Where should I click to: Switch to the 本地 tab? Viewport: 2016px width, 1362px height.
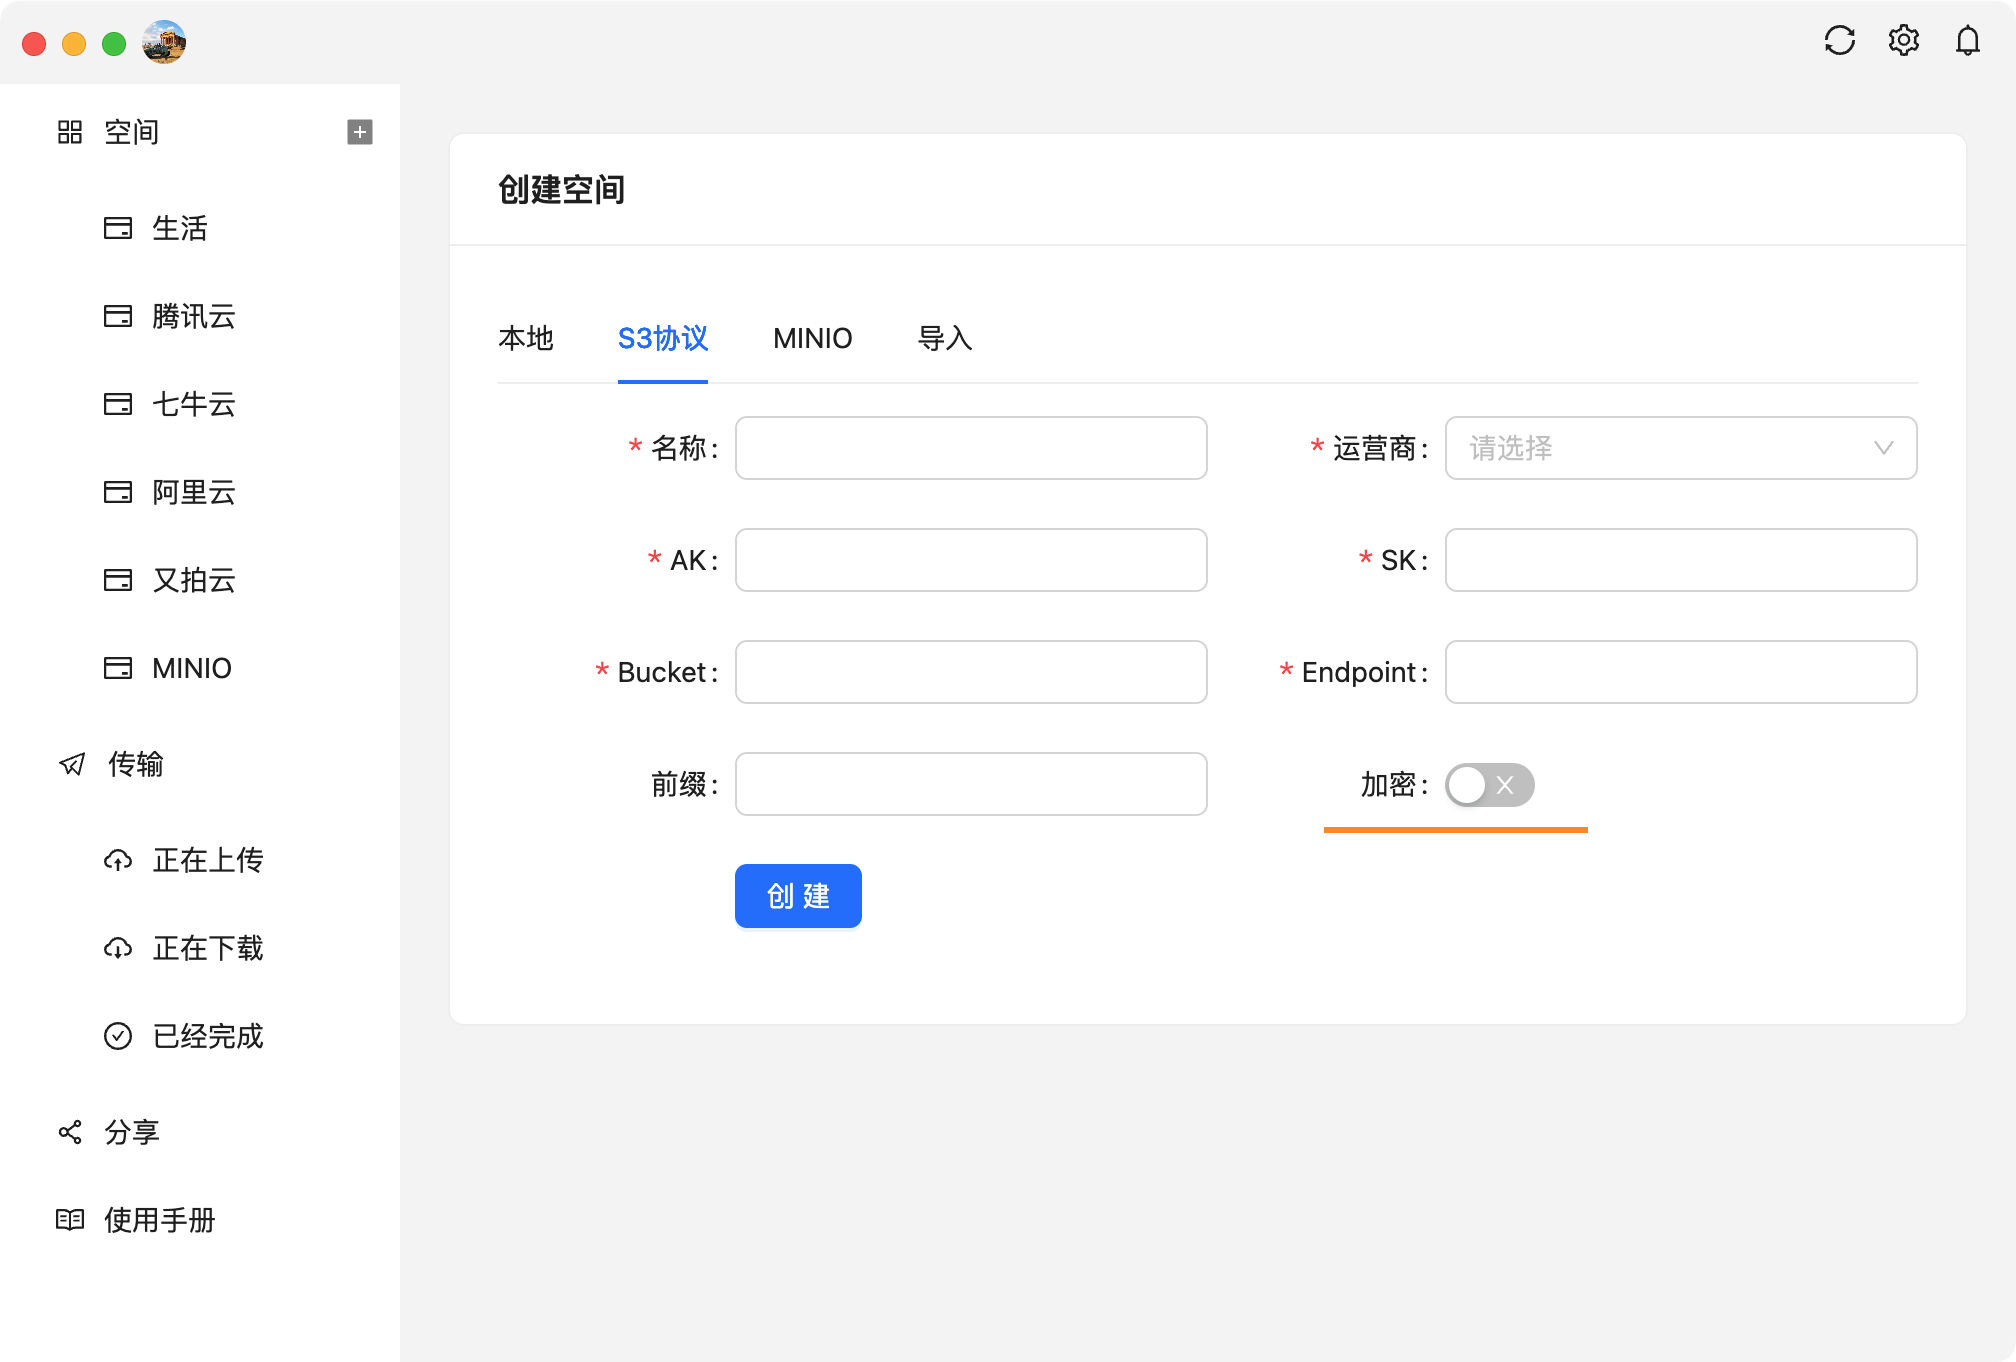pos(527,339)
